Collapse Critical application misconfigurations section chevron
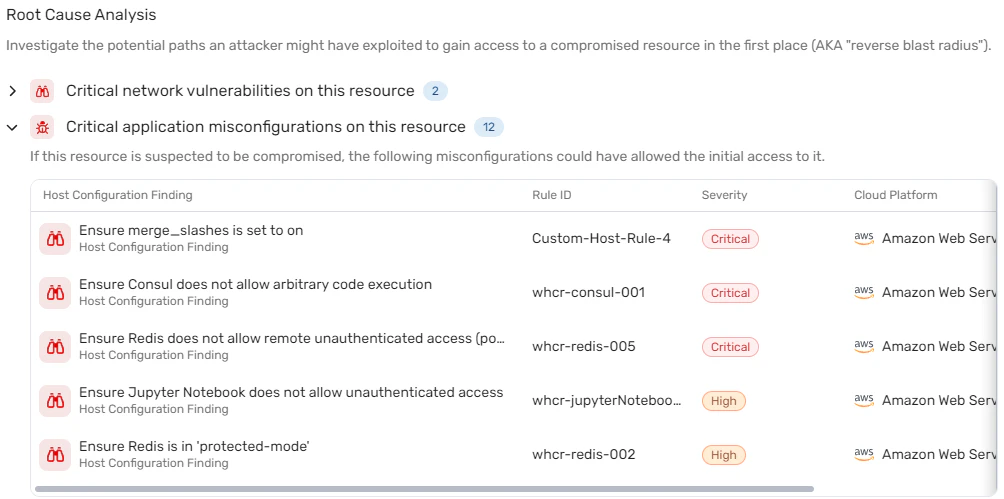Viewport: 1004px width, 499px height. 12,127
